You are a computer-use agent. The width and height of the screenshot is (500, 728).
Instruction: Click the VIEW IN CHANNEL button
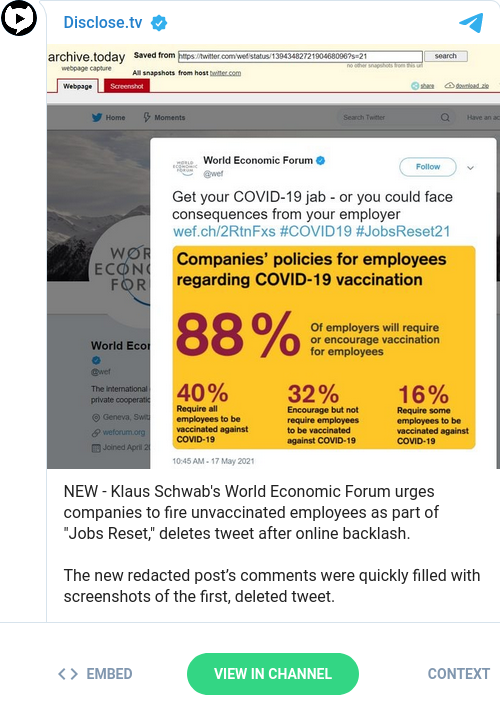(273, 674)
